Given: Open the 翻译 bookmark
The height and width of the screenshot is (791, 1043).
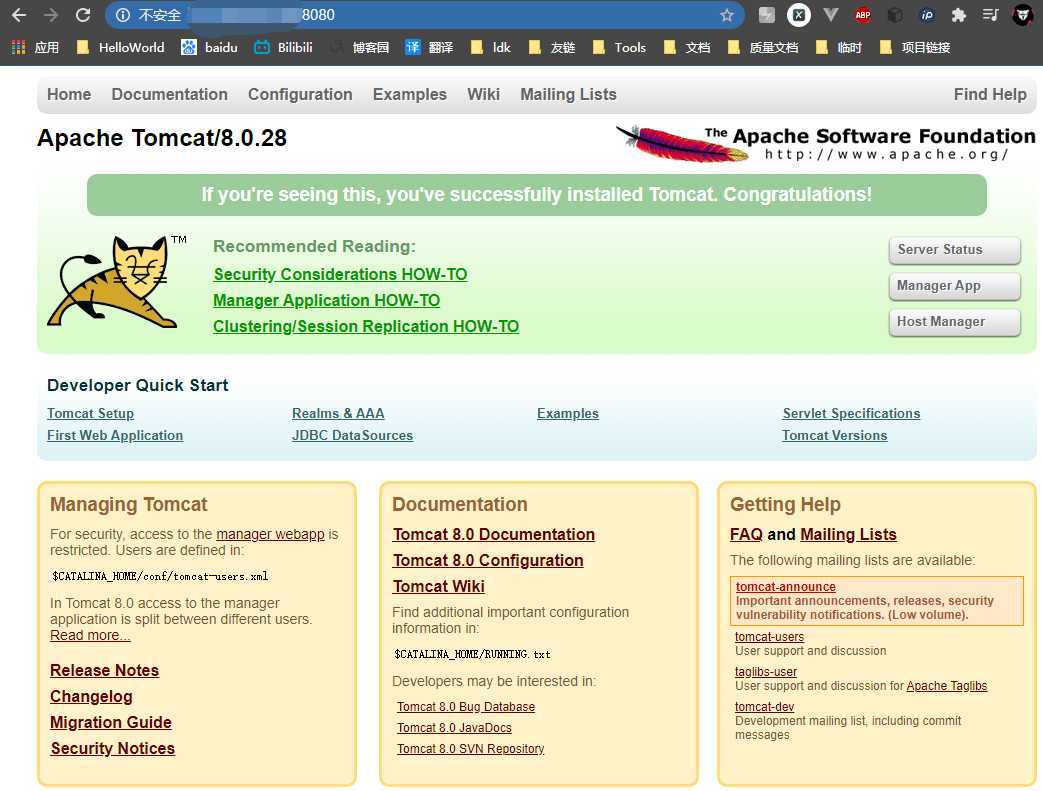Looking at the screenshot, I should (430, 47).
